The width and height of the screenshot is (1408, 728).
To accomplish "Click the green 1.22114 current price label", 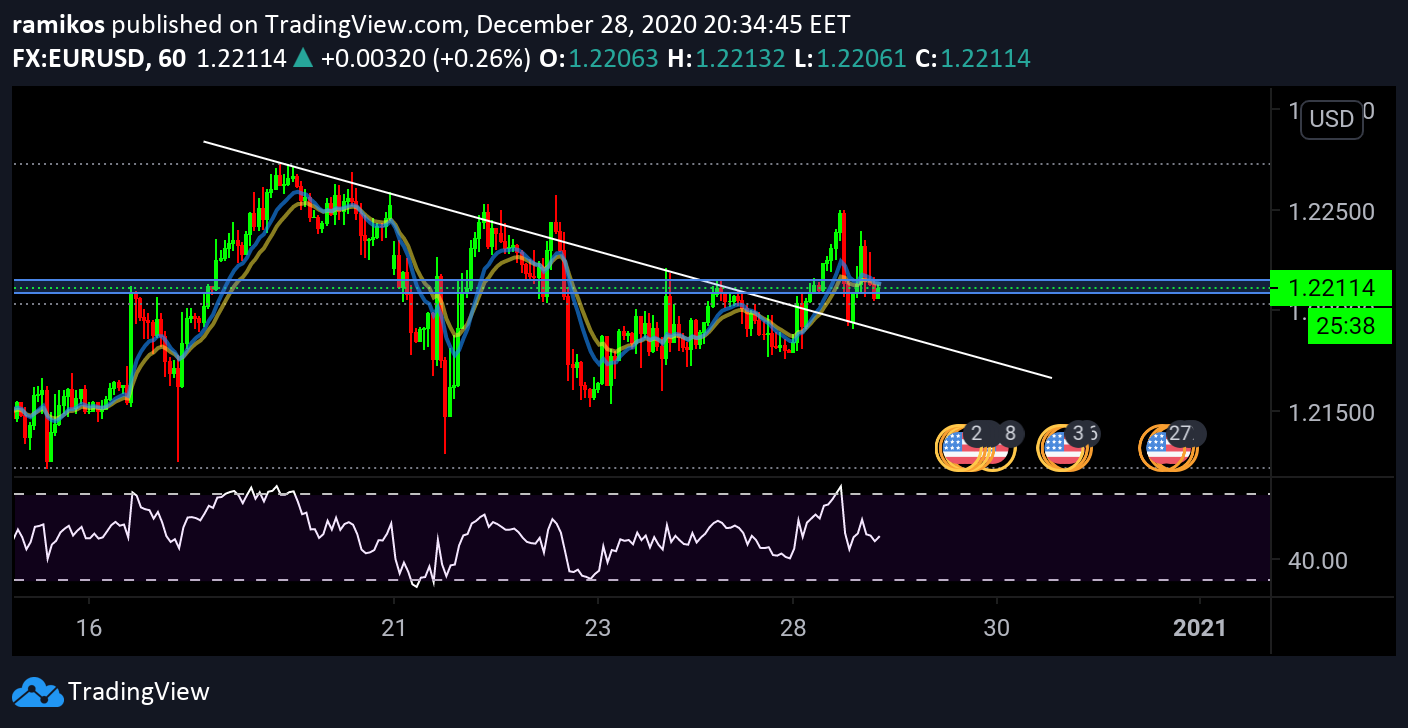I will coord(1330,288).
